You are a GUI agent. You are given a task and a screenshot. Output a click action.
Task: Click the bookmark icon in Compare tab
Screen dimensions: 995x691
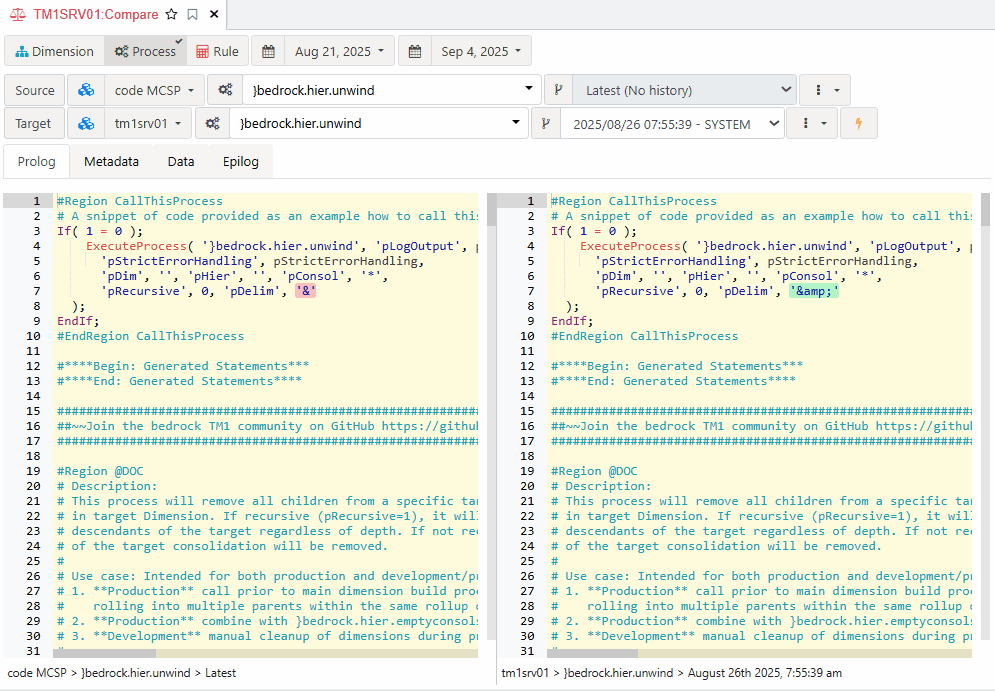192,15
